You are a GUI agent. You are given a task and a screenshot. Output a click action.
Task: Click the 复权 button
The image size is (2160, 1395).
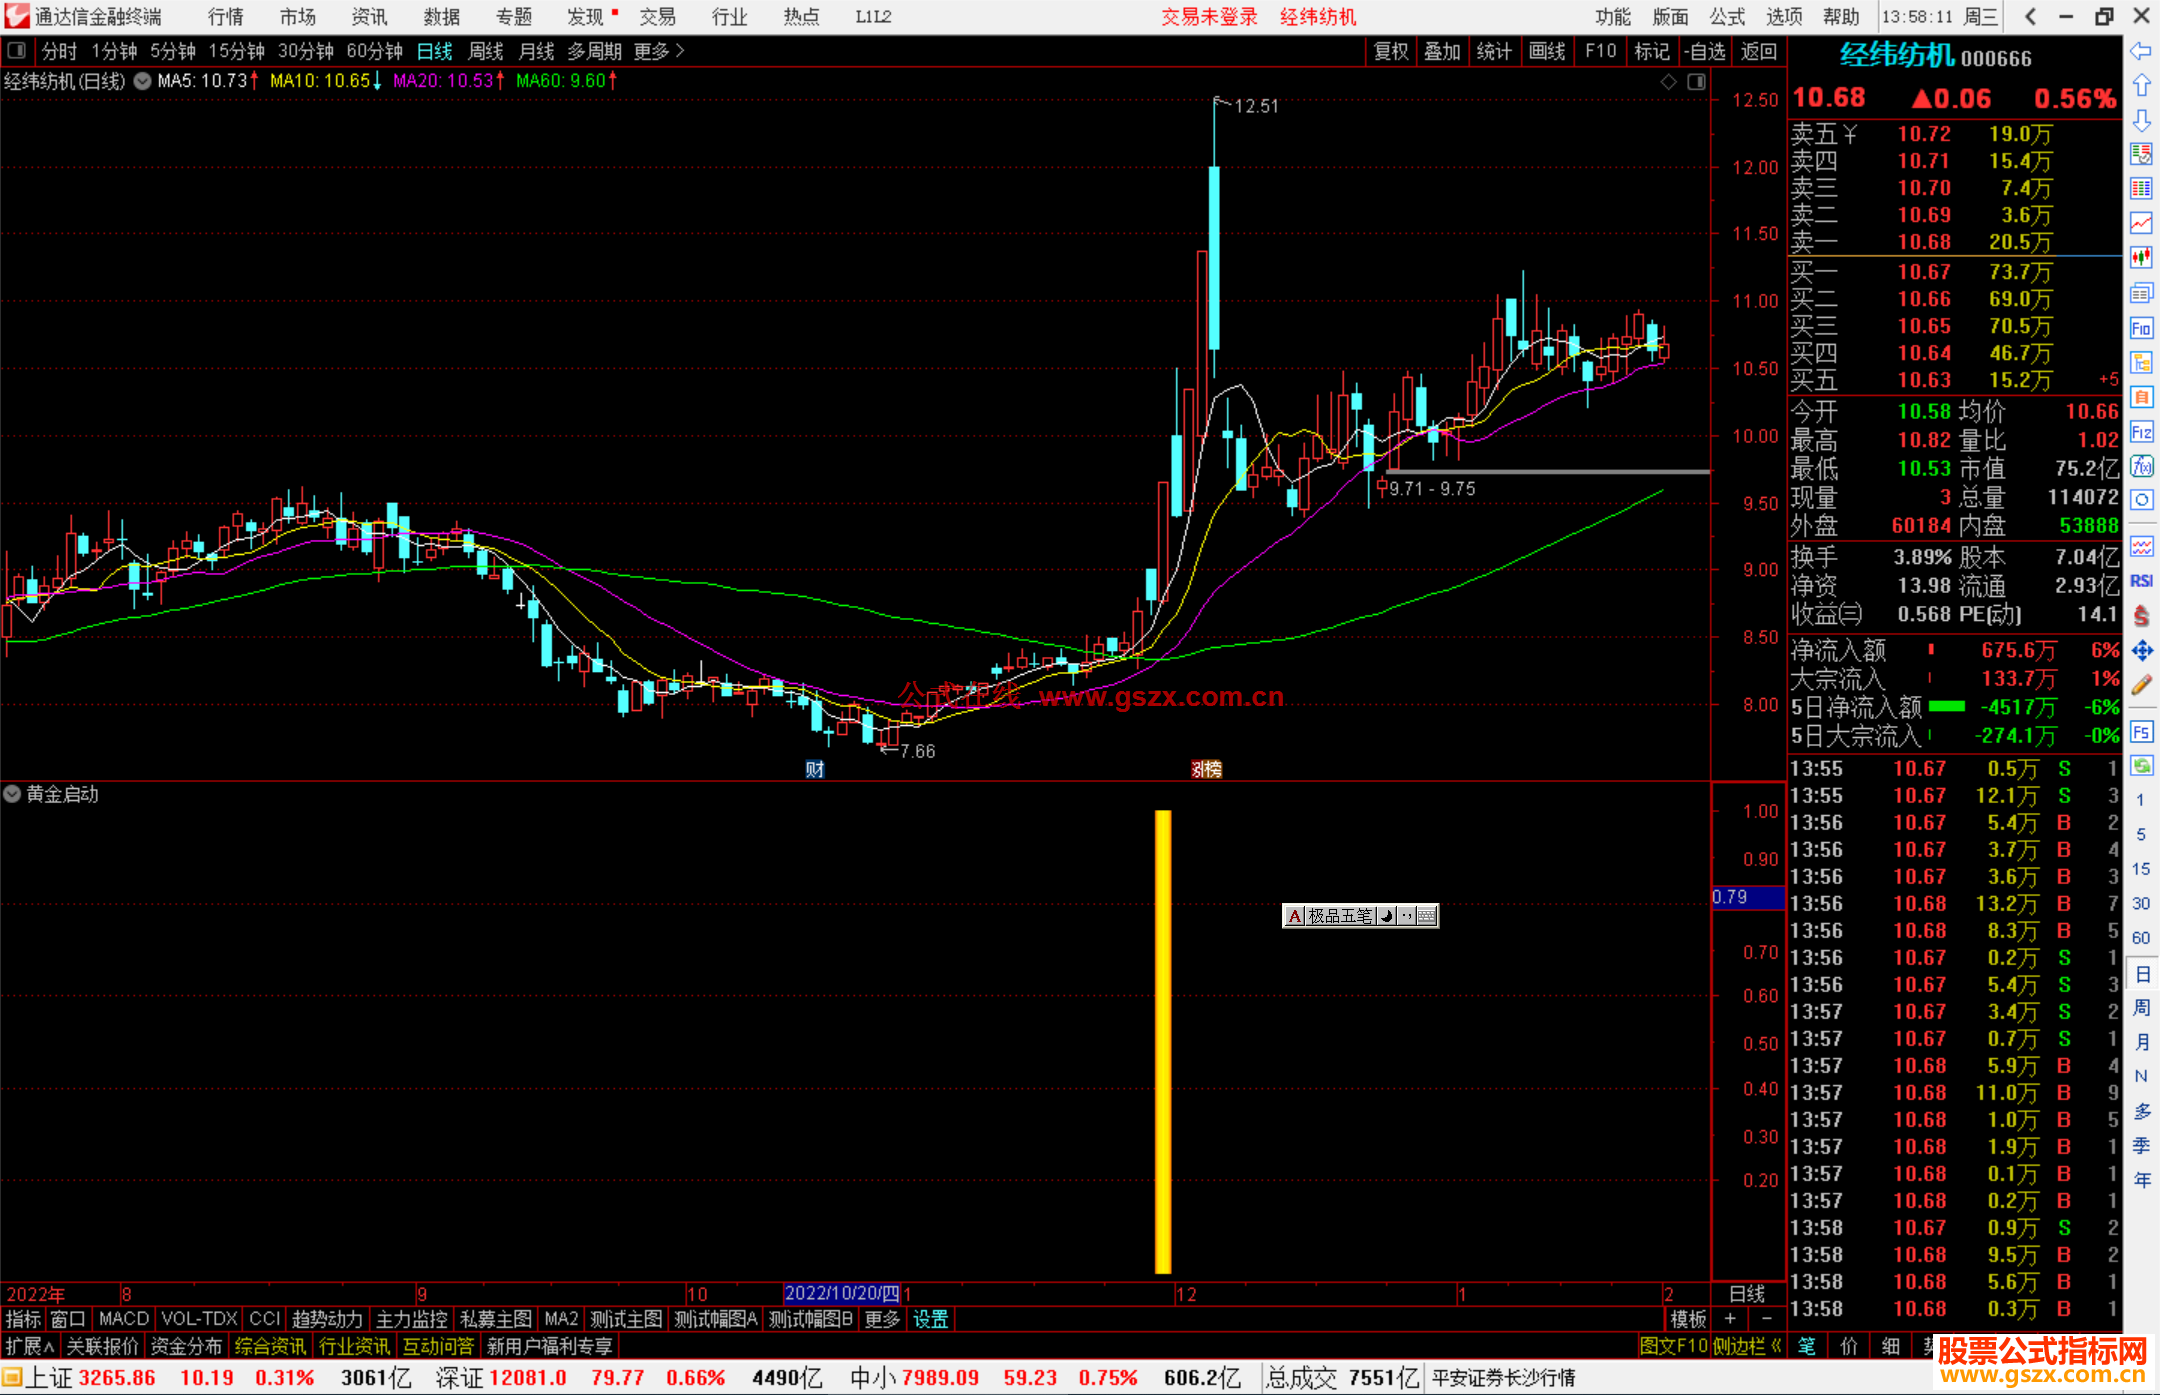click(x=1391, y=51)
